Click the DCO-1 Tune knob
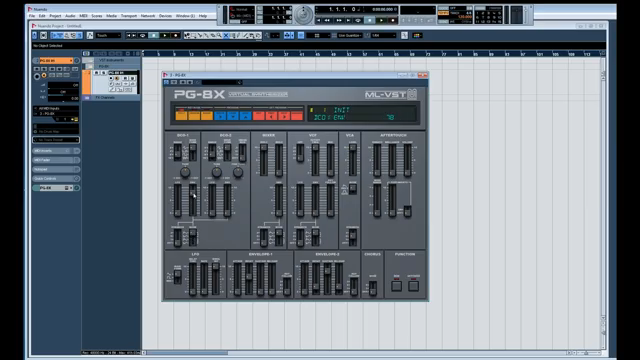The image size is (640, 360). pyautogui.click(x=185, y=172)
